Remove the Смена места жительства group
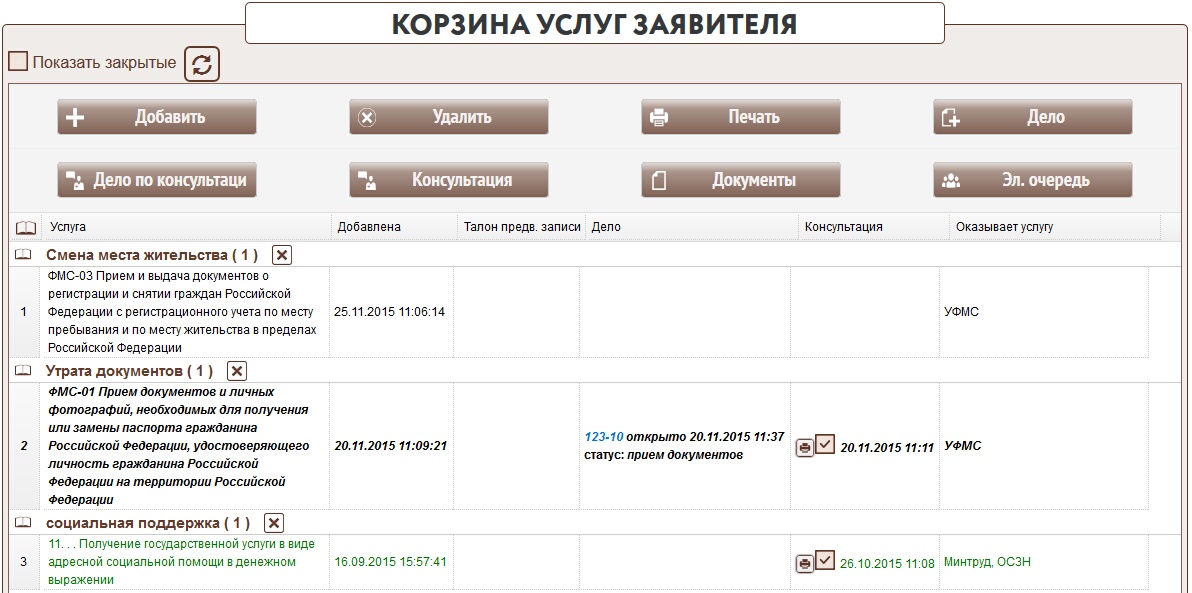The width and height of the screenshot is (1192, 593). point(282,254)
